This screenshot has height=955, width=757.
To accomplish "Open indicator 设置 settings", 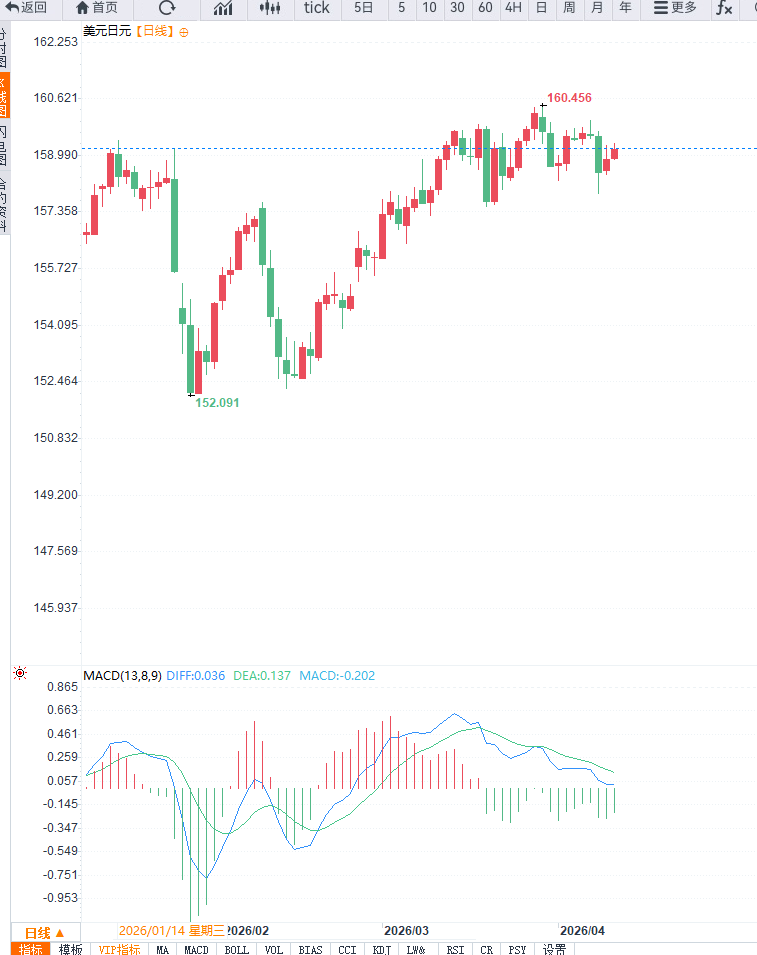I will [x=555, y=949].
